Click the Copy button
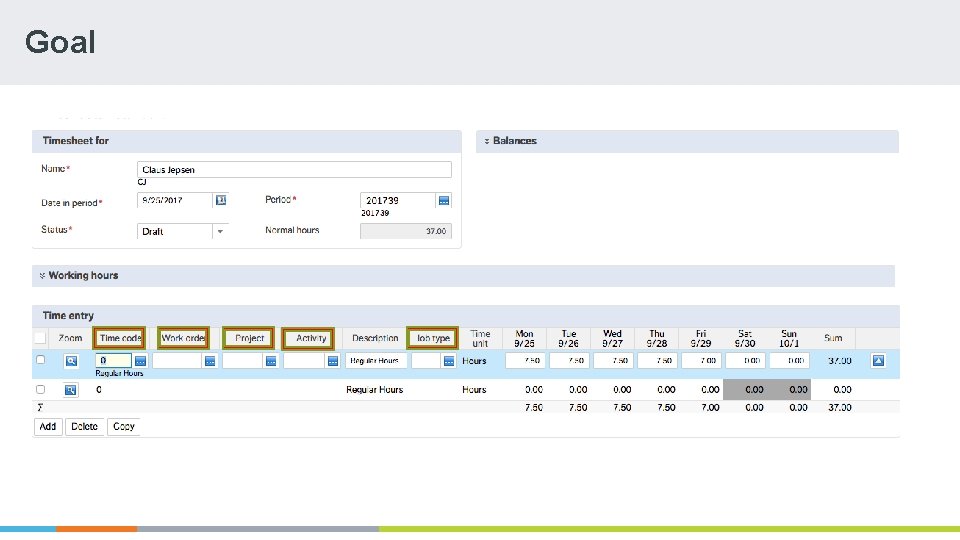 coord(124,427)
